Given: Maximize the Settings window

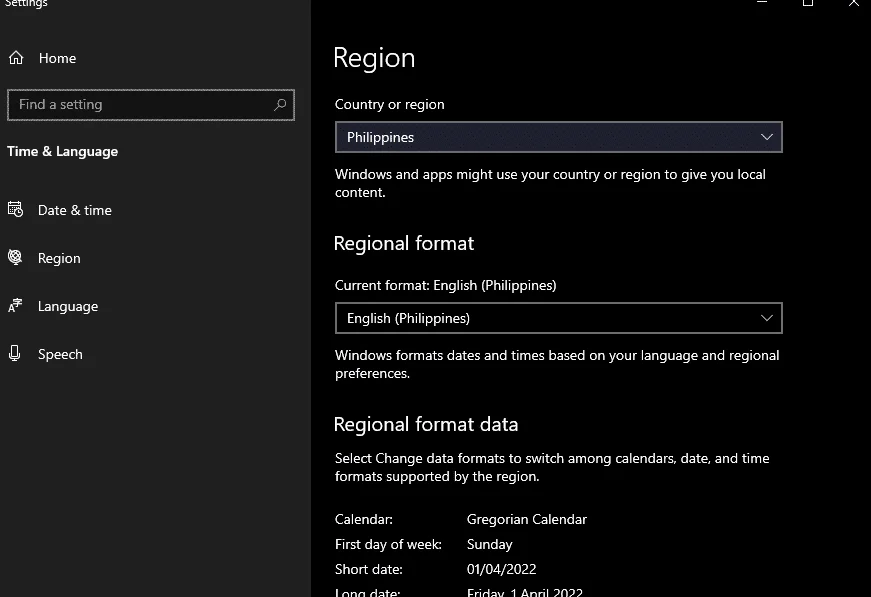Looking at the screenshot, I should (808, 3).
